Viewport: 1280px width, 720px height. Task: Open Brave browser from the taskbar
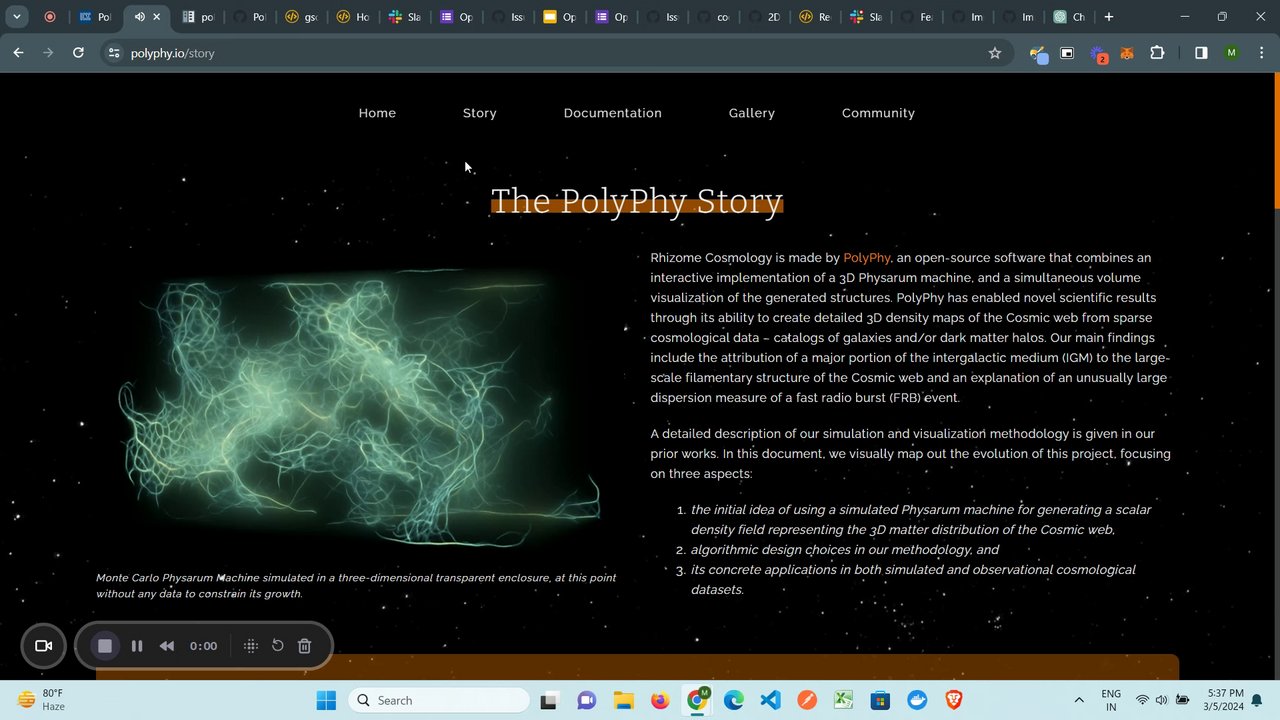[954, 700]
